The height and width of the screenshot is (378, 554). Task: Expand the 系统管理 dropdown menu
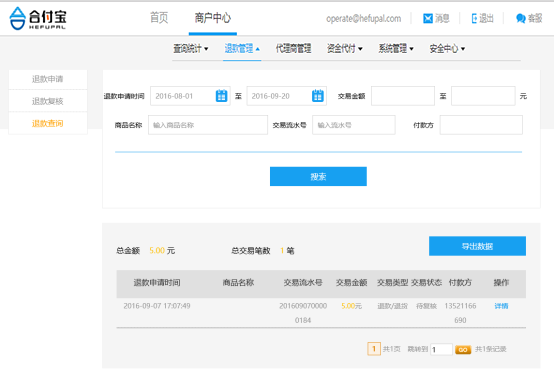396,48
